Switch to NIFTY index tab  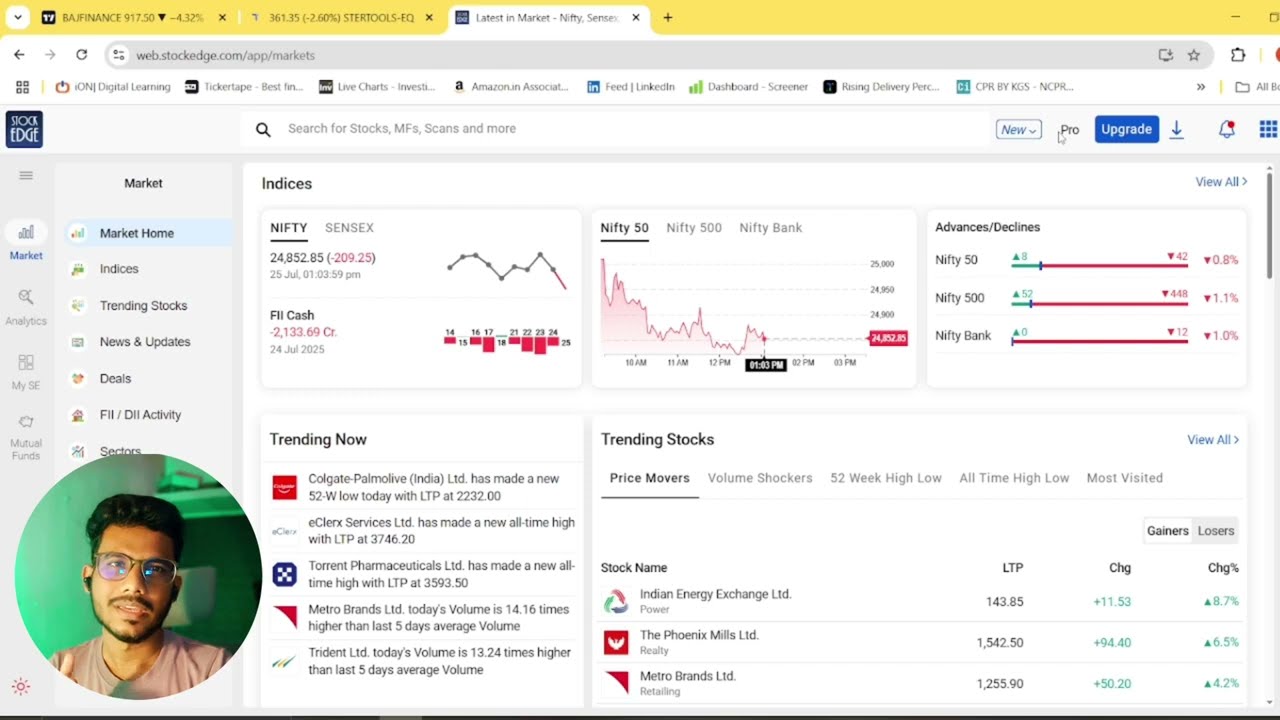tap(289, 228)
